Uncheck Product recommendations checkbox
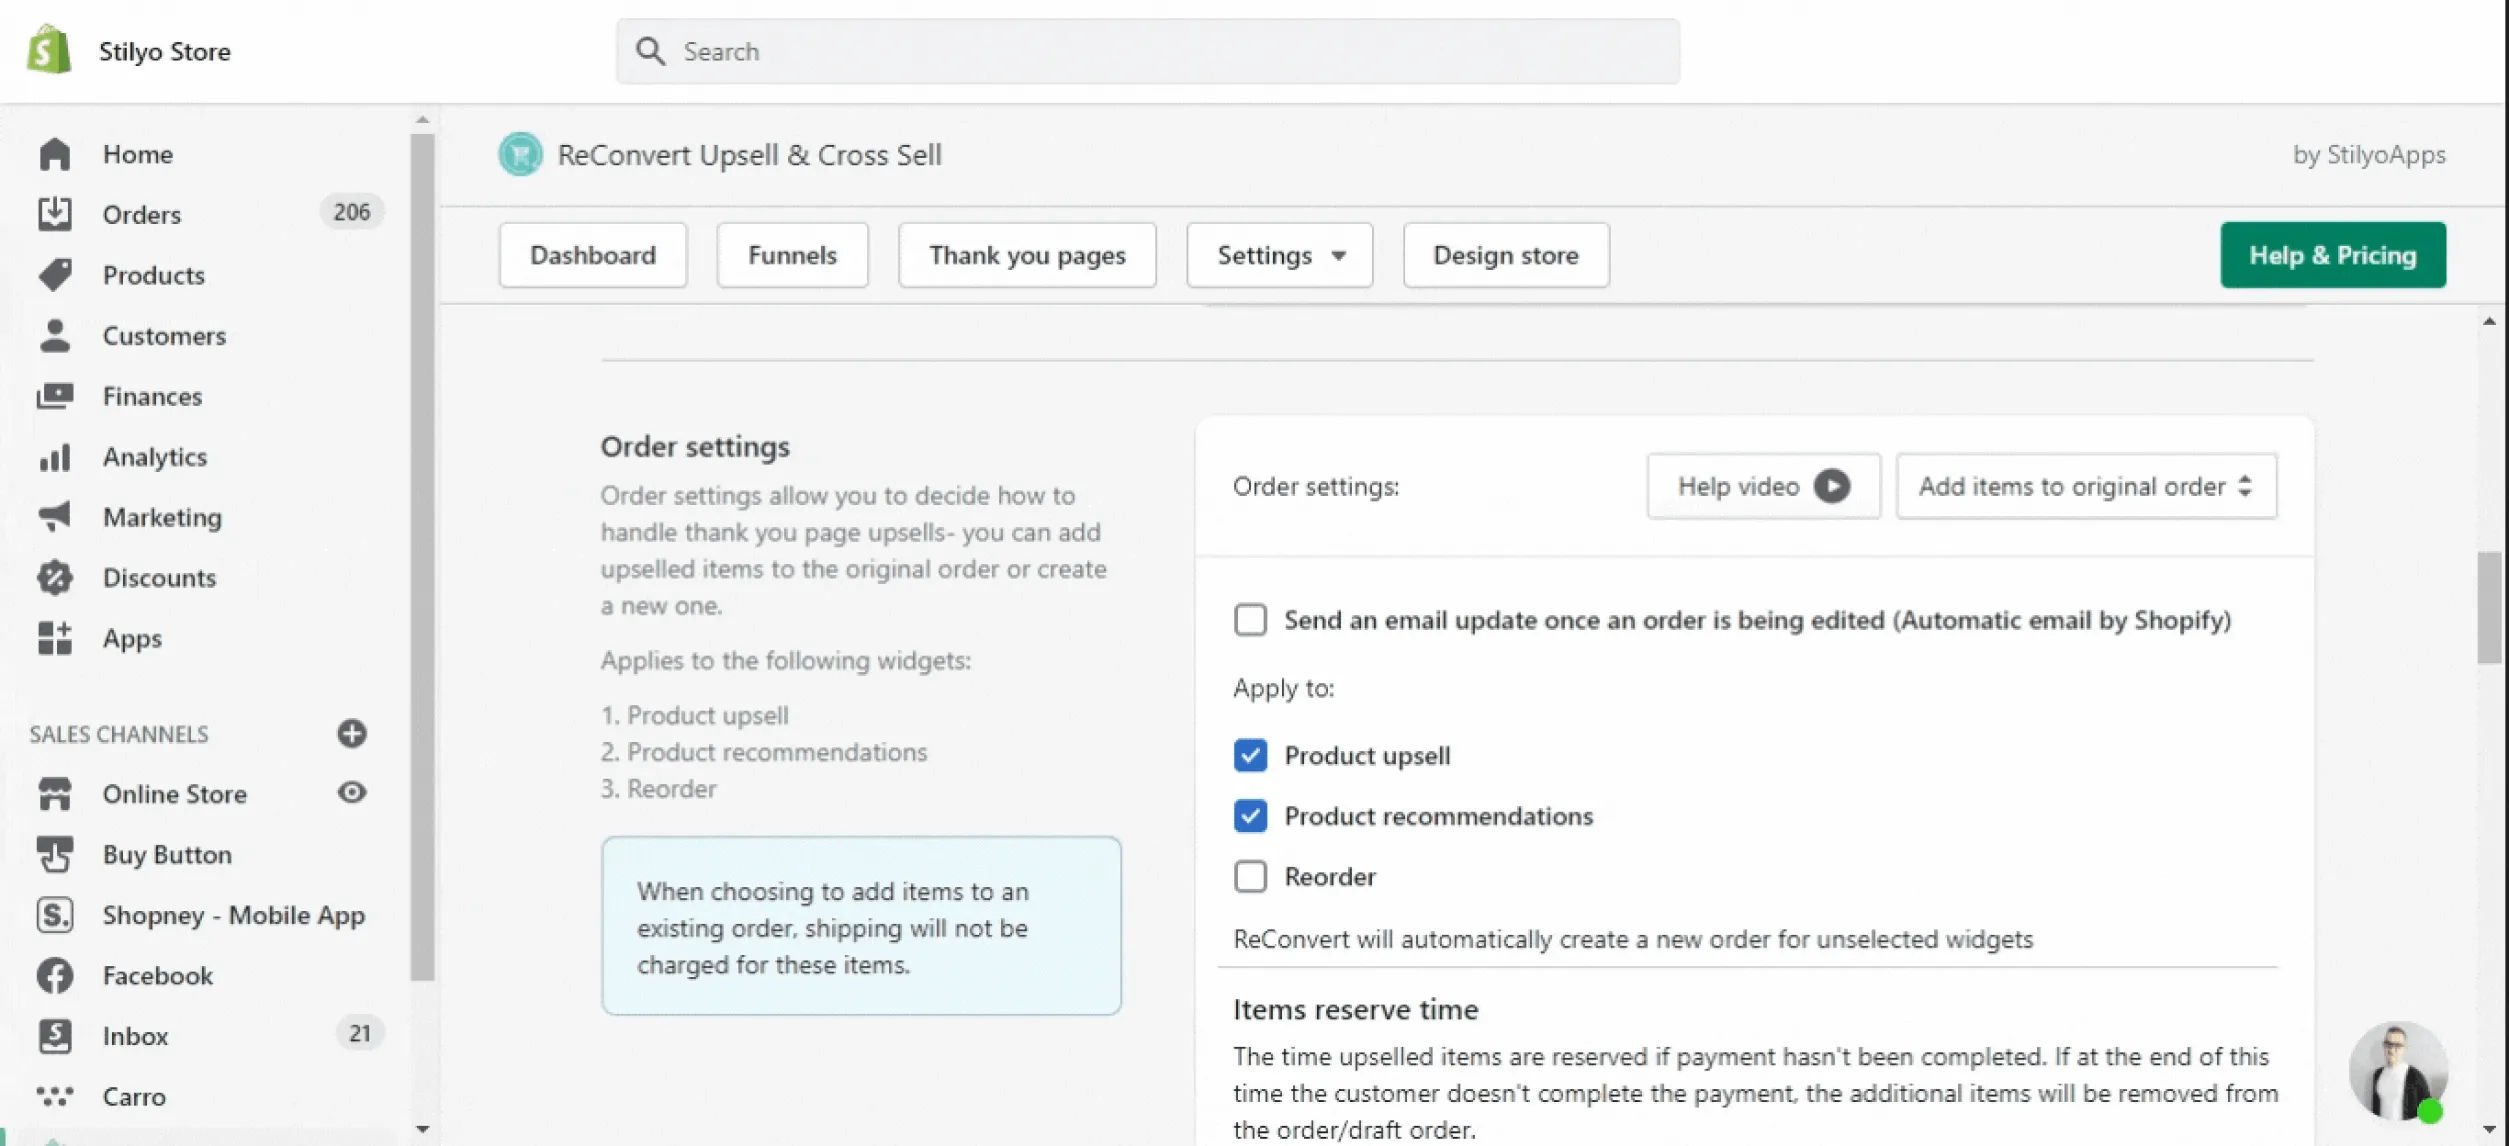 click(1250, 816)
